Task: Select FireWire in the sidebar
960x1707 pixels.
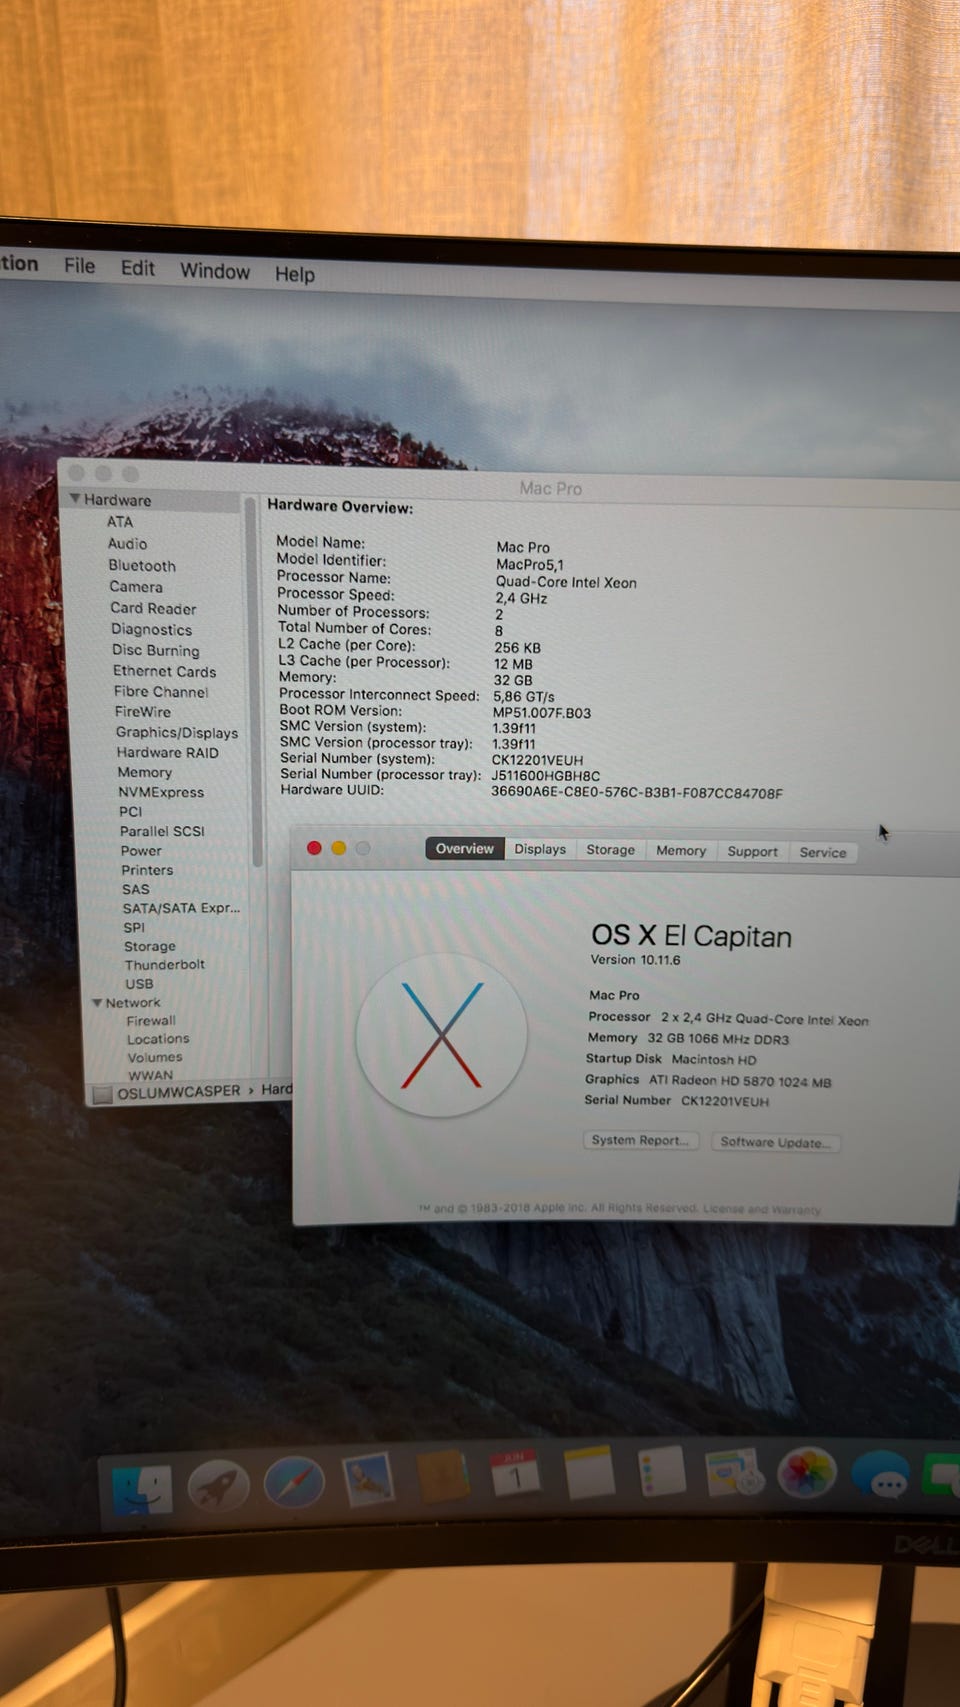Action: 143,712
